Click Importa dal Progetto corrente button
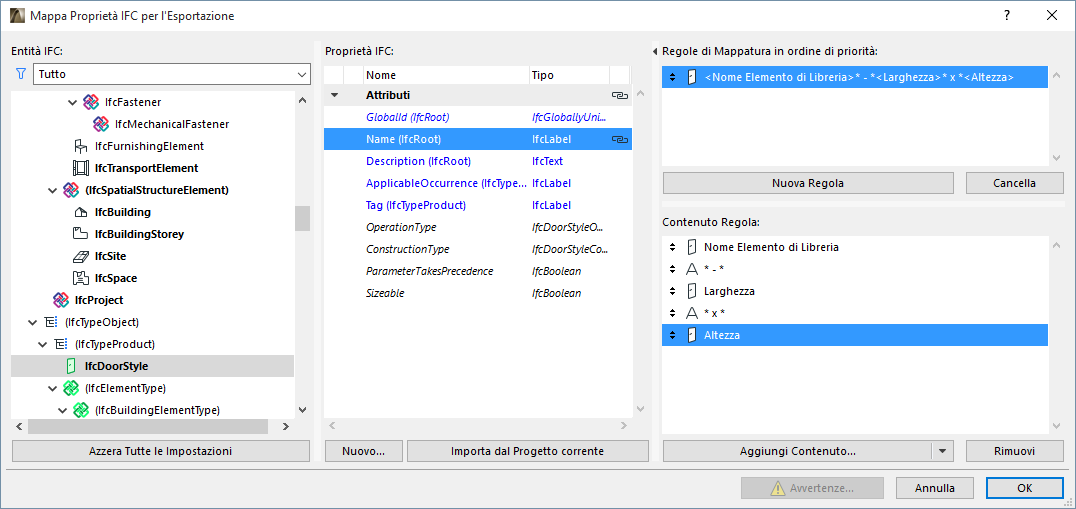The height and width of the screenshot is (509, 1076). [527, 451]
